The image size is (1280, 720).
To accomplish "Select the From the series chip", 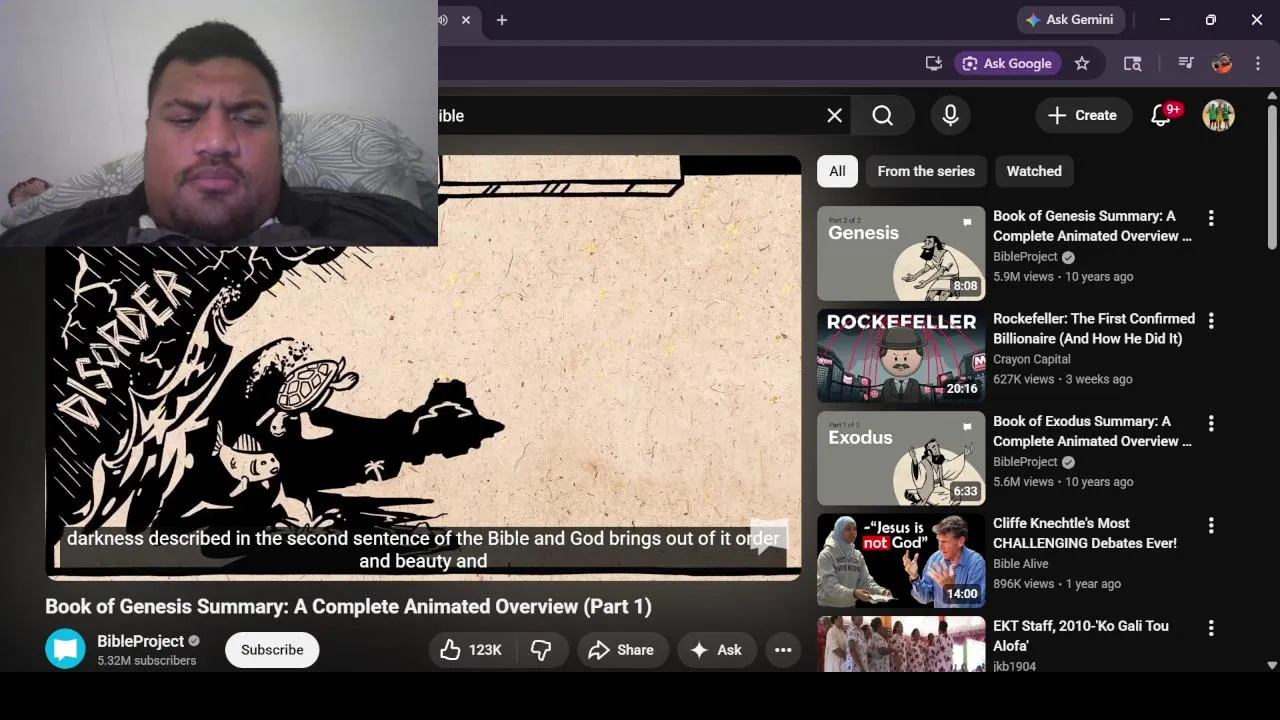I will (x=926, y=171).
